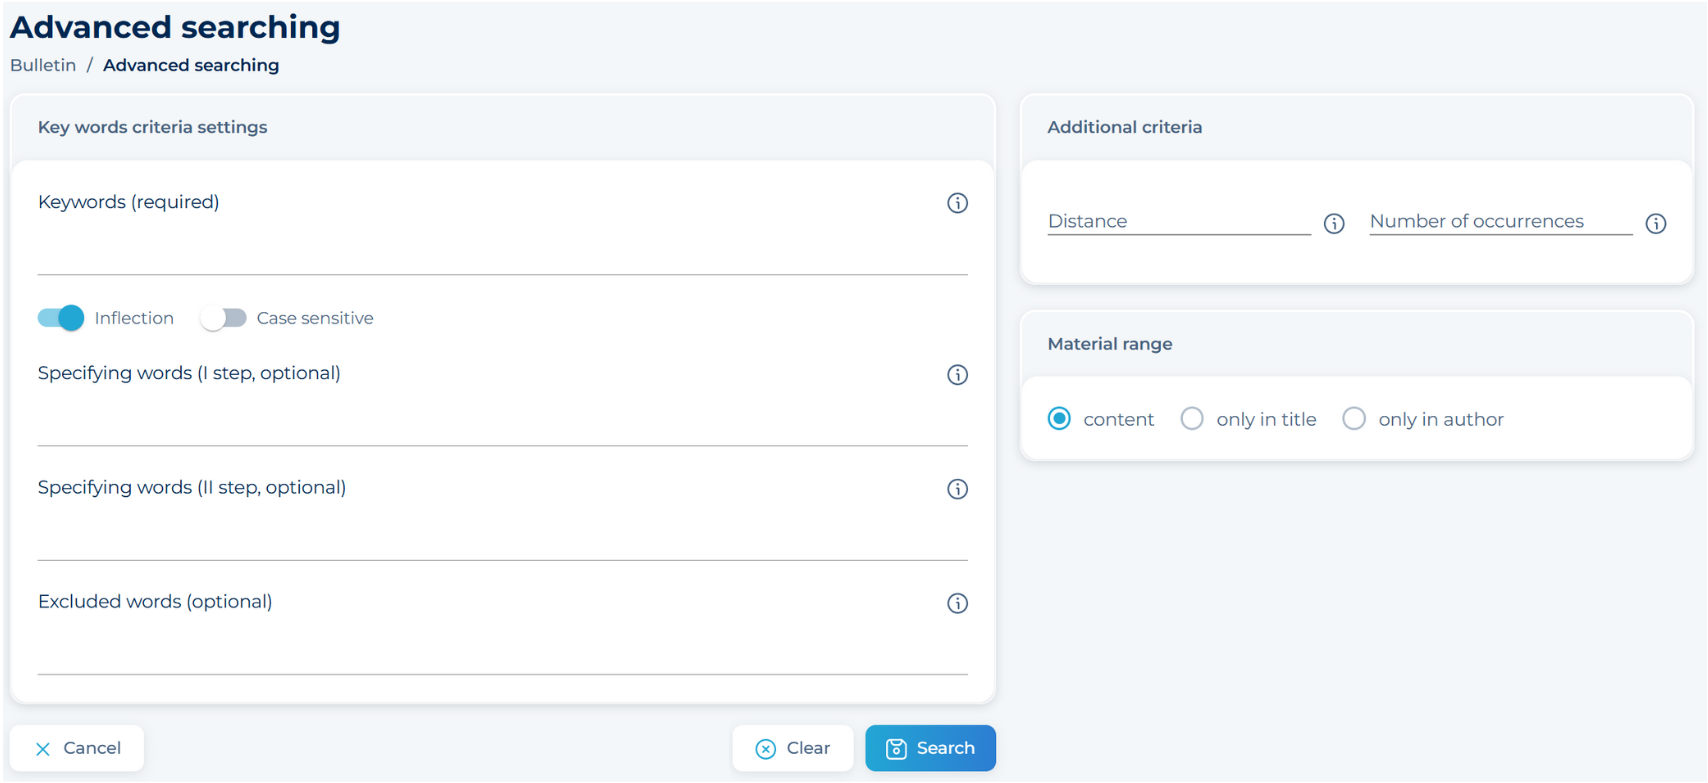This screenshot has width=1708, height=783.
Task: Click info icon for Specifying words I step
Action: click(x=957, y=375)
